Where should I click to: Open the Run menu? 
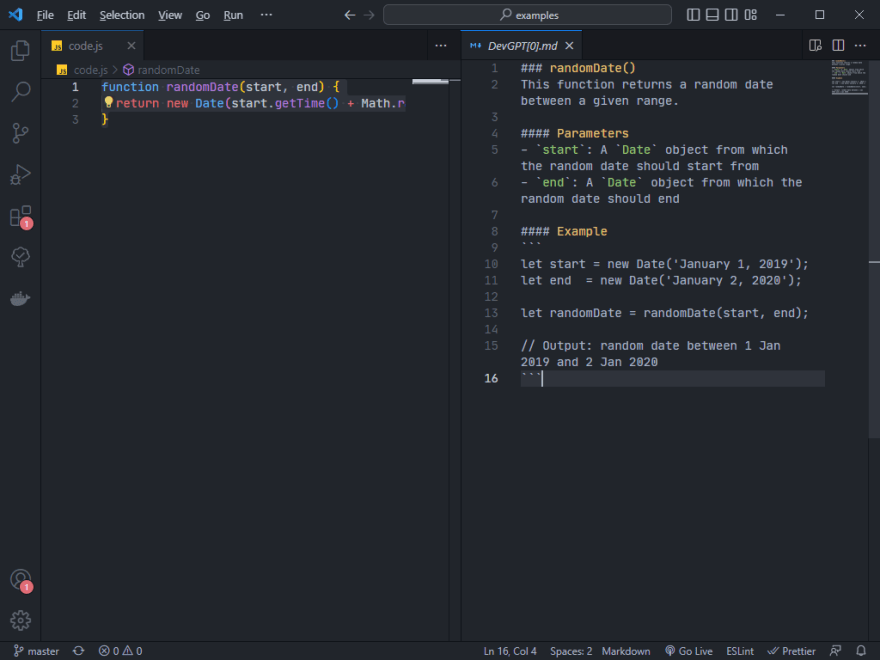pyautogui.click(x=233, y=15)
